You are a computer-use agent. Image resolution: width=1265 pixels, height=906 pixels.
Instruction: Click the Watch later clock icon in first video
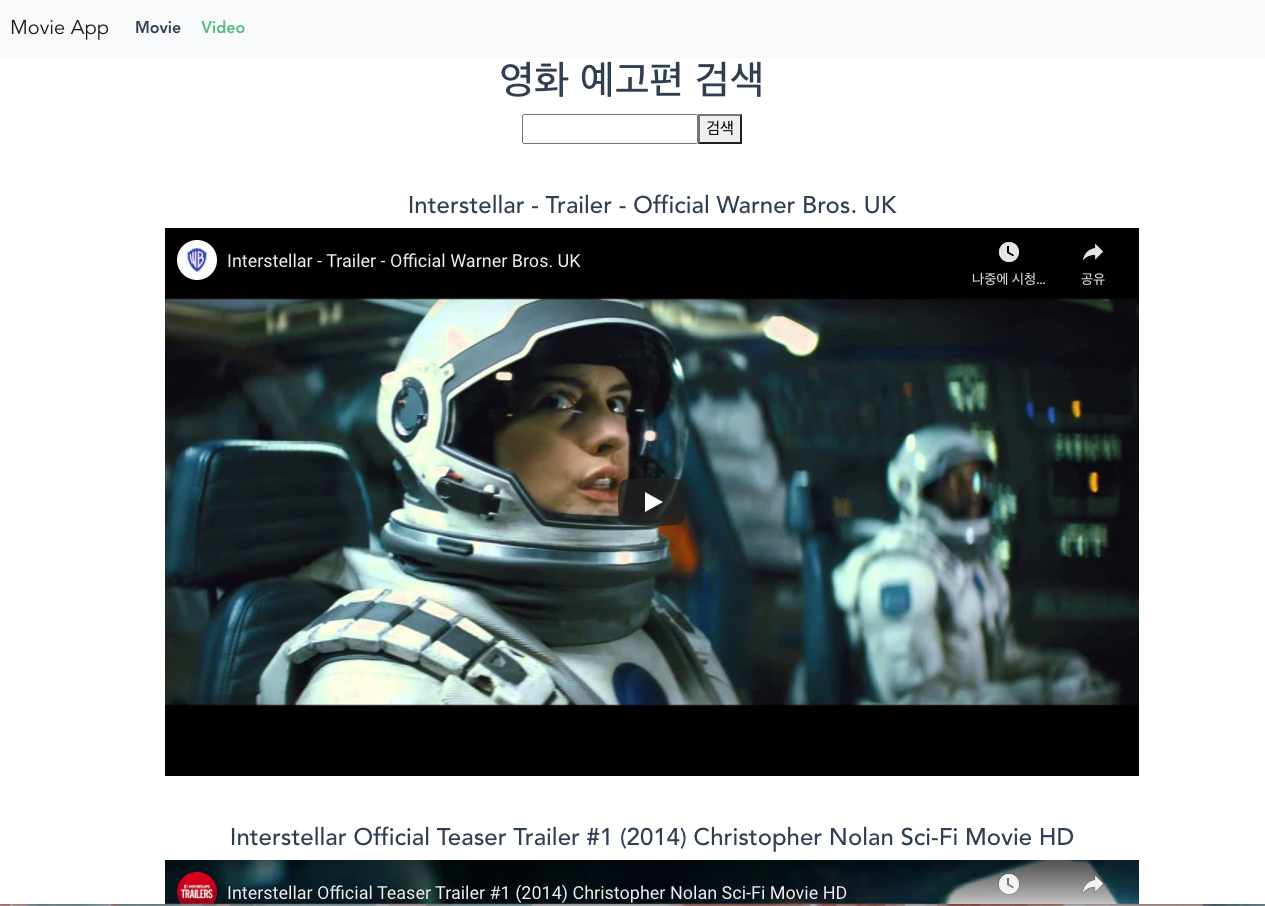coord(1009,252)
